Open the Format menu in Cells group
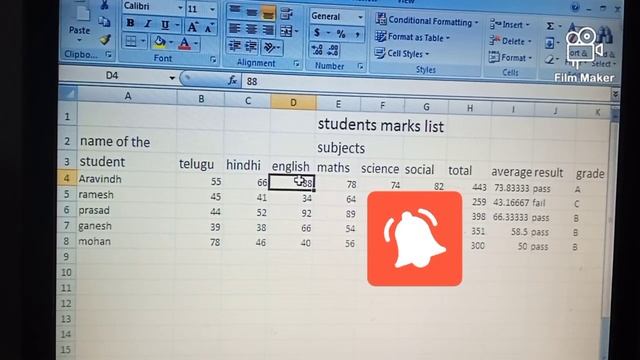Screen dimensions: 640x360 [x=511, y=58]
